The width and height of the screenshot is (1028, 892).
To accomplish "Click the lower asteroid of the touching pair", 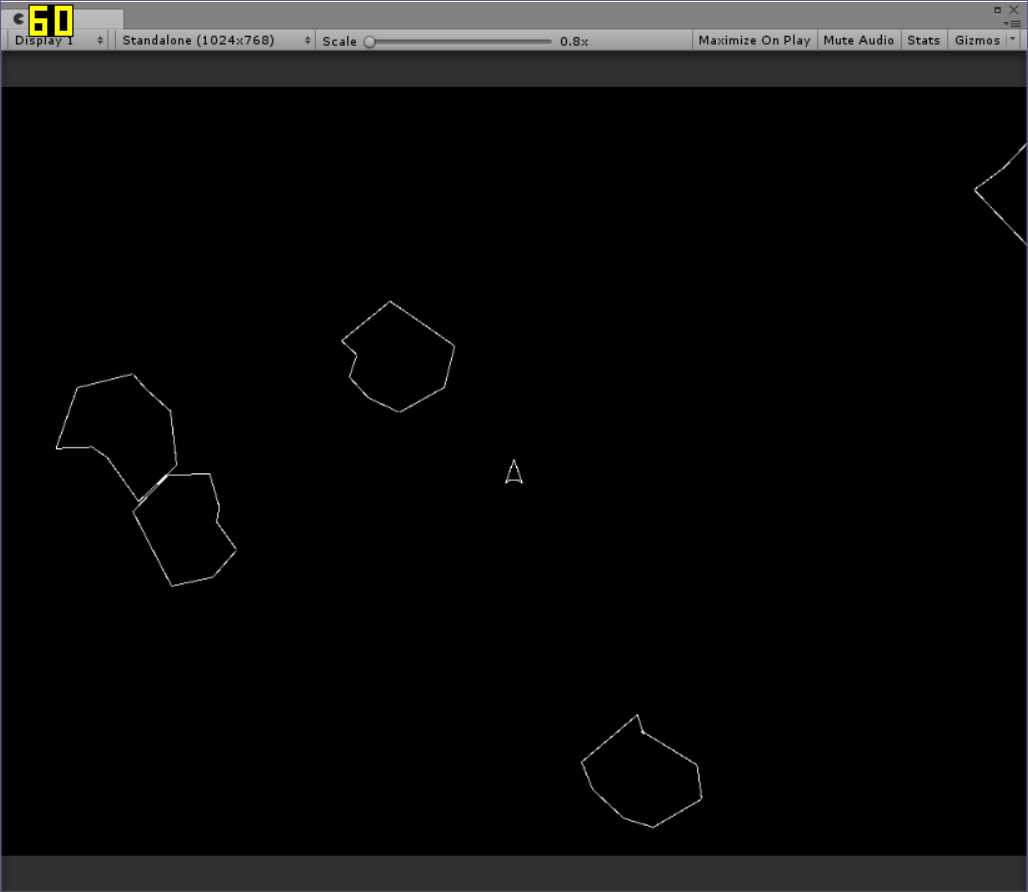I will 182,528.
